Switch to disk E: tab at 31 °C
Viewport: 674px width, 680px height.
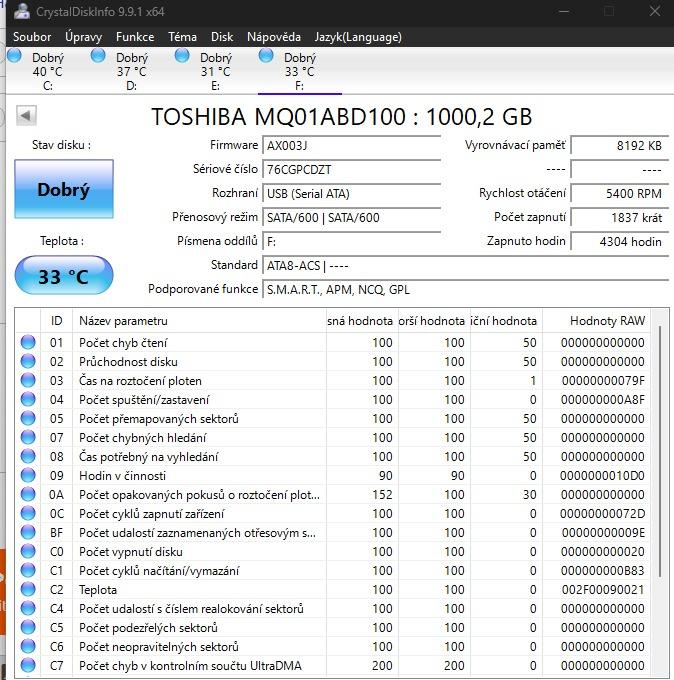[216, 71]
